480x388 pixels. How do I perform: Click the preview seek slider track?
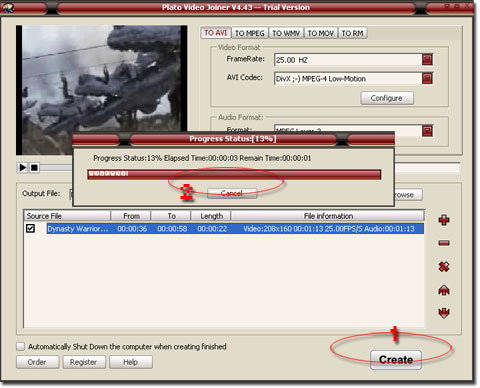click(56, 168)
